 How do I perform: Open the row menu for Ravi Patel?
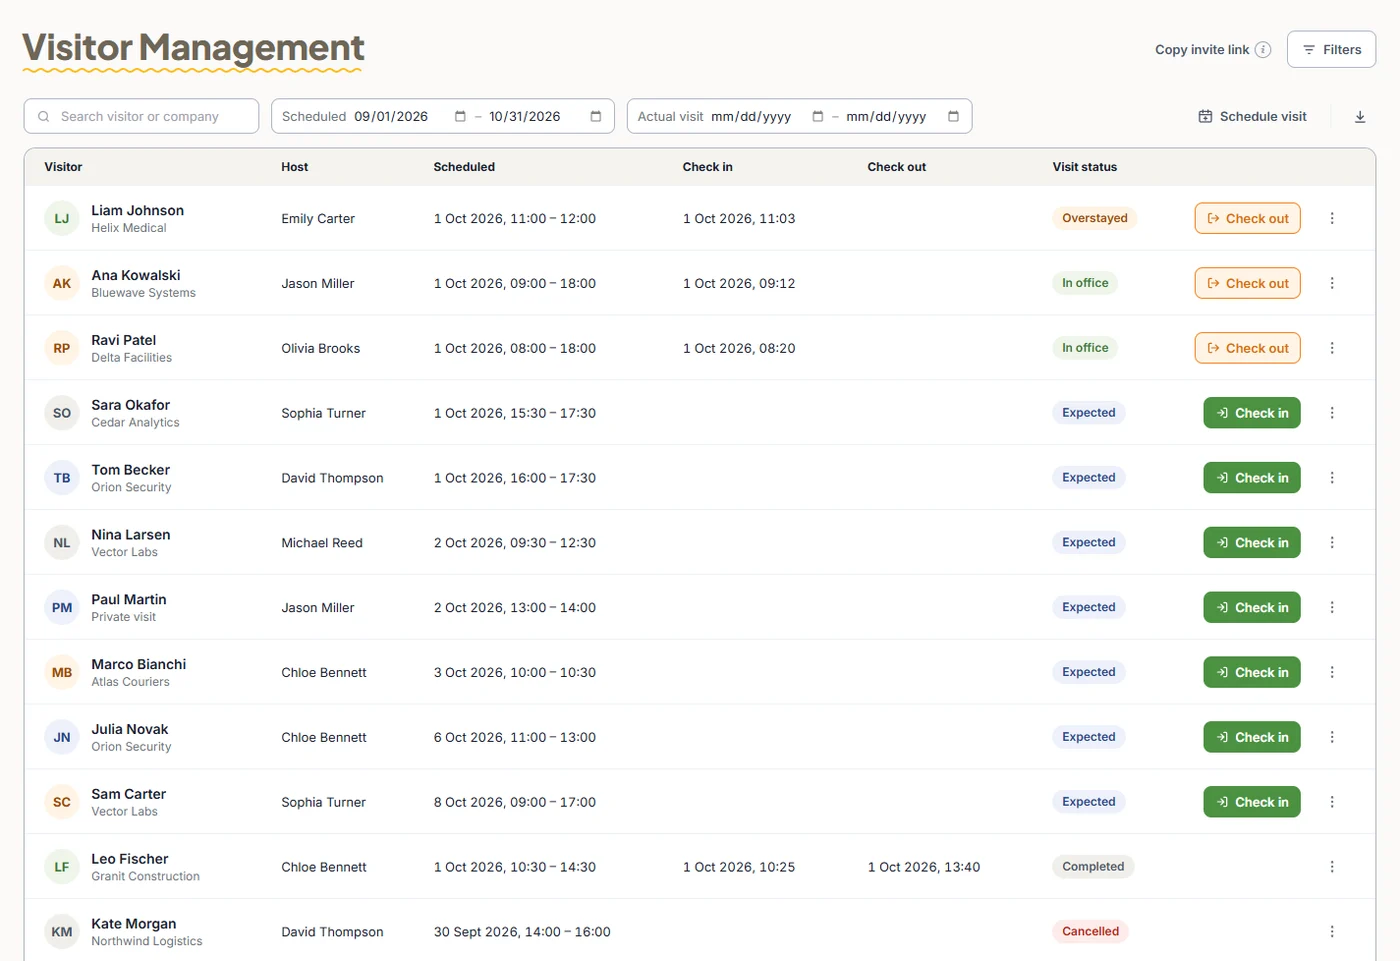[1332, 348]
